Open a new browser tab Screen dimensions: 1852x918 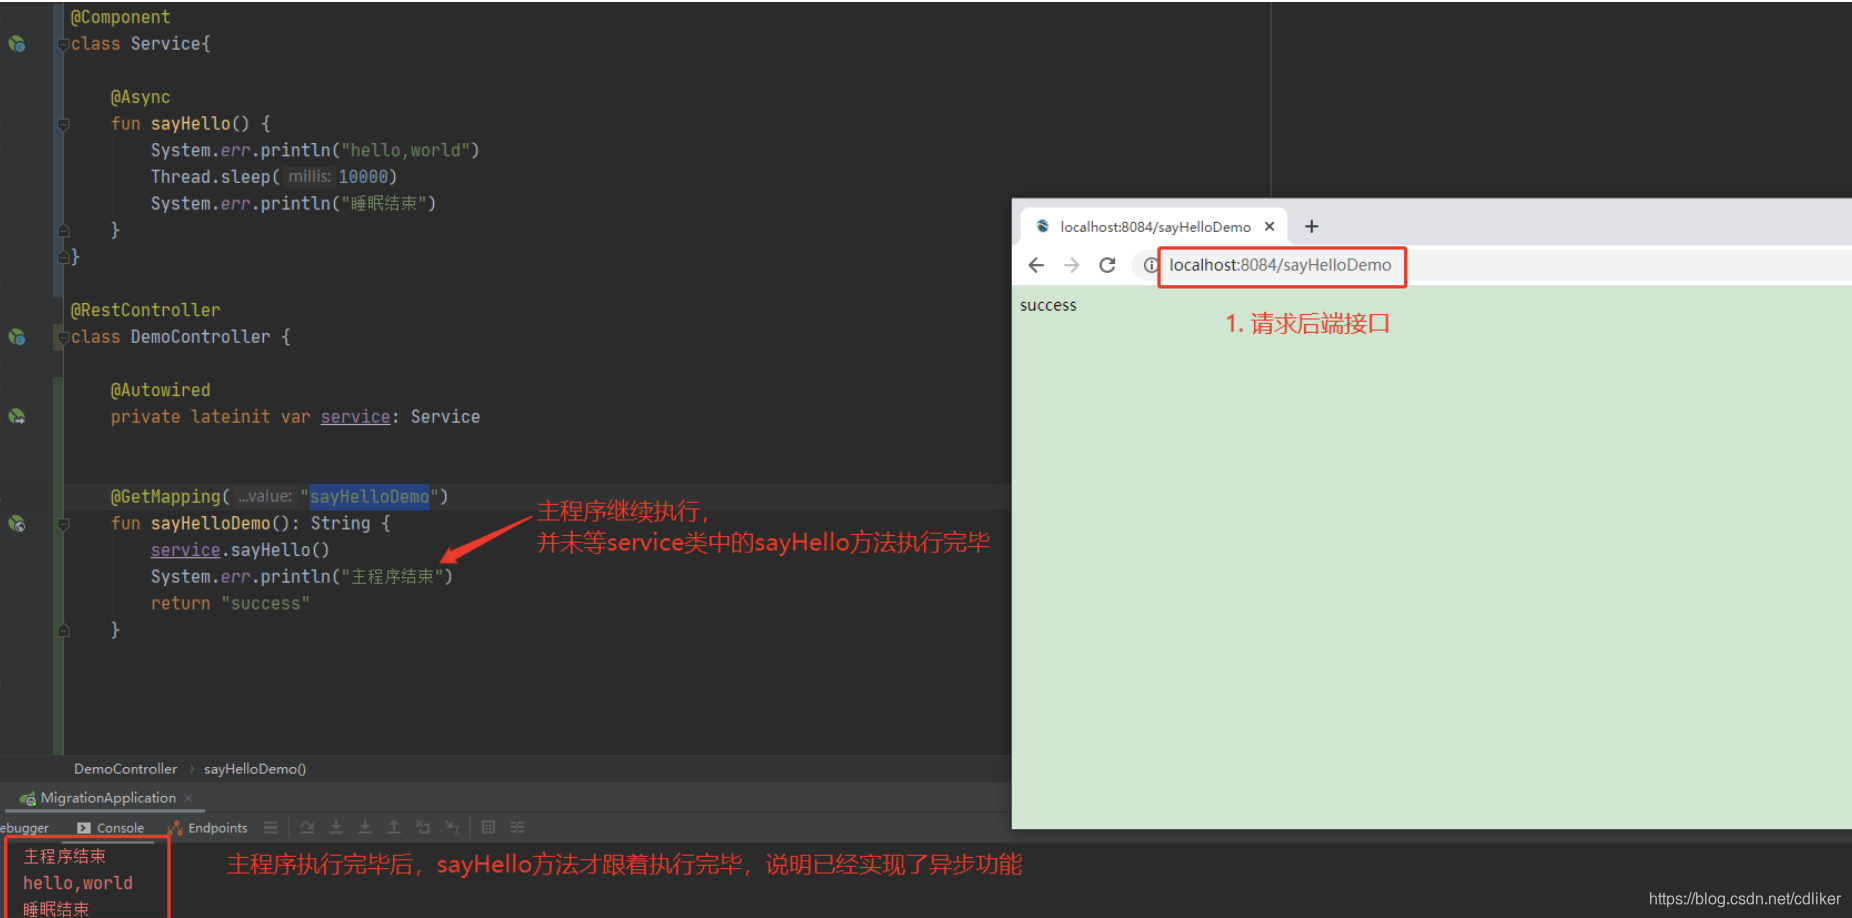pyautogui.click(x=1312, y=227)
